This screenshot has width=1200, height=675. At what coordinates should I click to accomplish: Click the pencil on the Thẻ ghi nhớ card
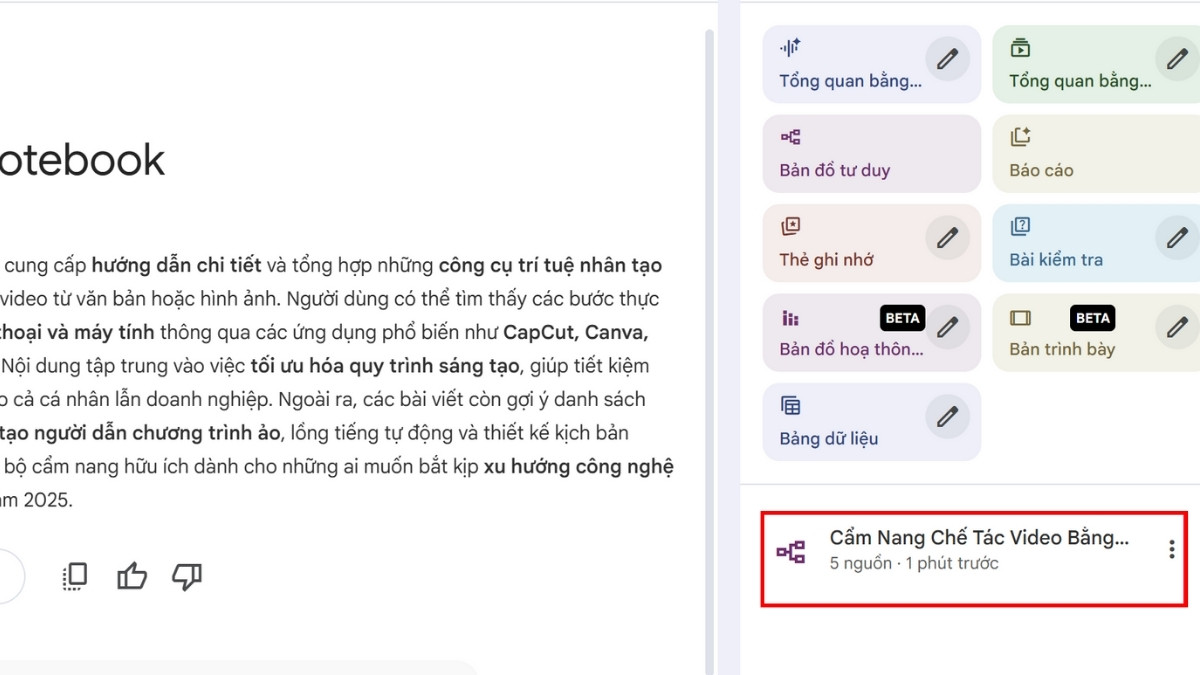coord(947,238)
